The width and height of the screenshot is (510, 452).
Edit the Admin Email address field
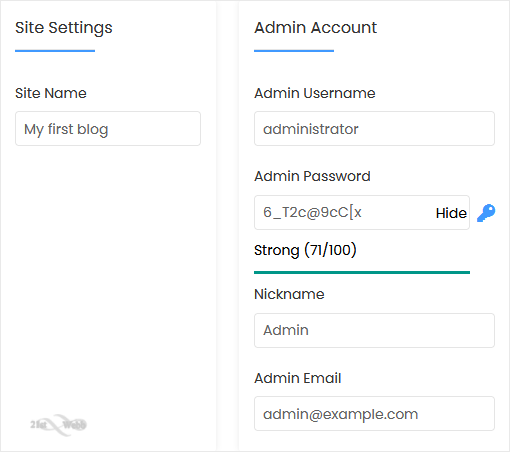(374, 414)
